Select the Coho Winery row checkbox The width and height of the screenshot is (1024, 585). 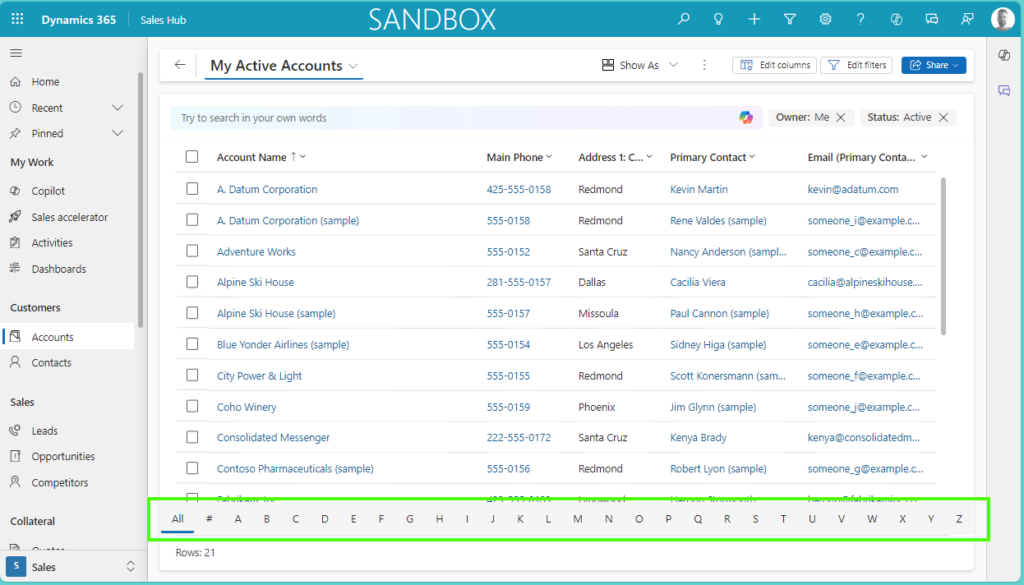[192, 407]
